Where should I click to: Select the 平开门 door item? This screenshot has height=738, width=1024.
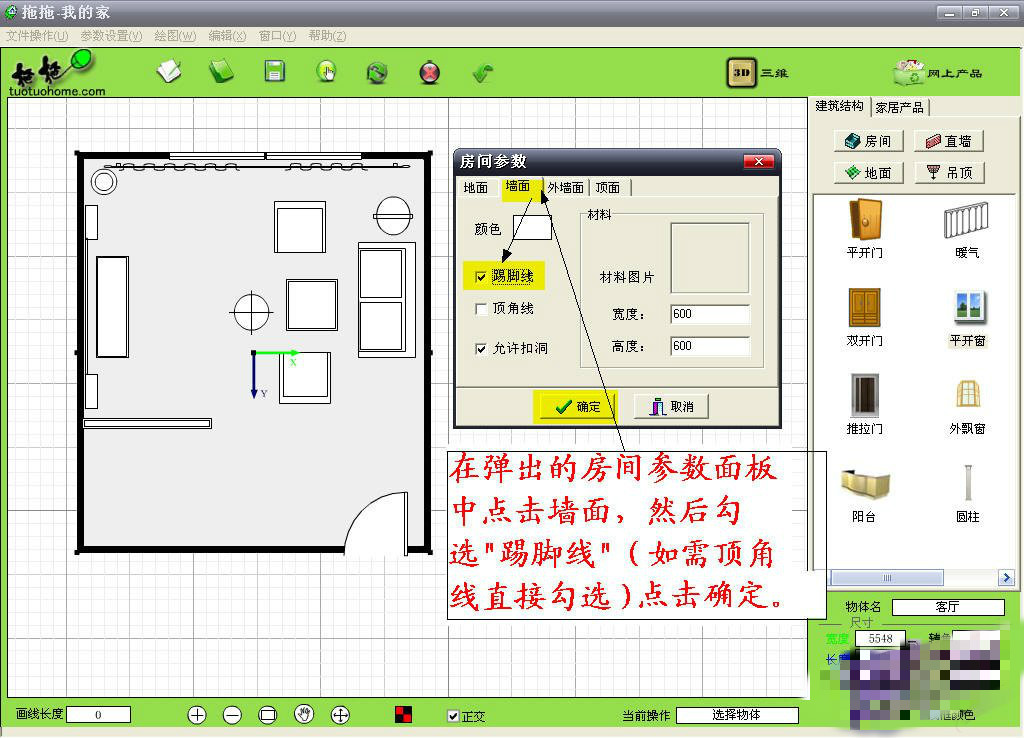[865, 229]
